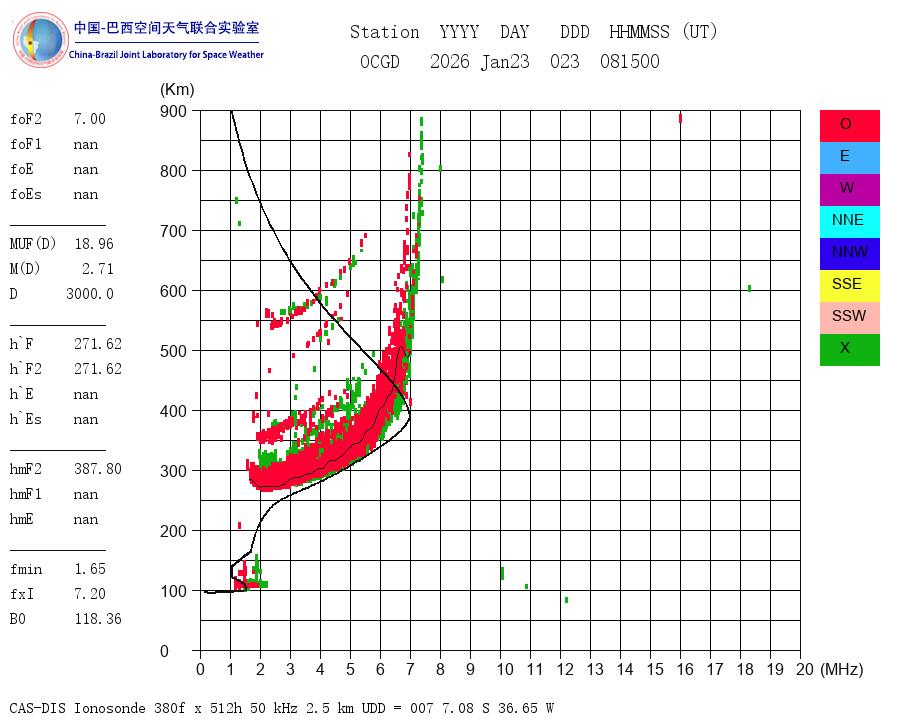900x720 pixels.
Task: Click the China-Brazil Joint Laboratory globe logo
Action: pos(40,40)
